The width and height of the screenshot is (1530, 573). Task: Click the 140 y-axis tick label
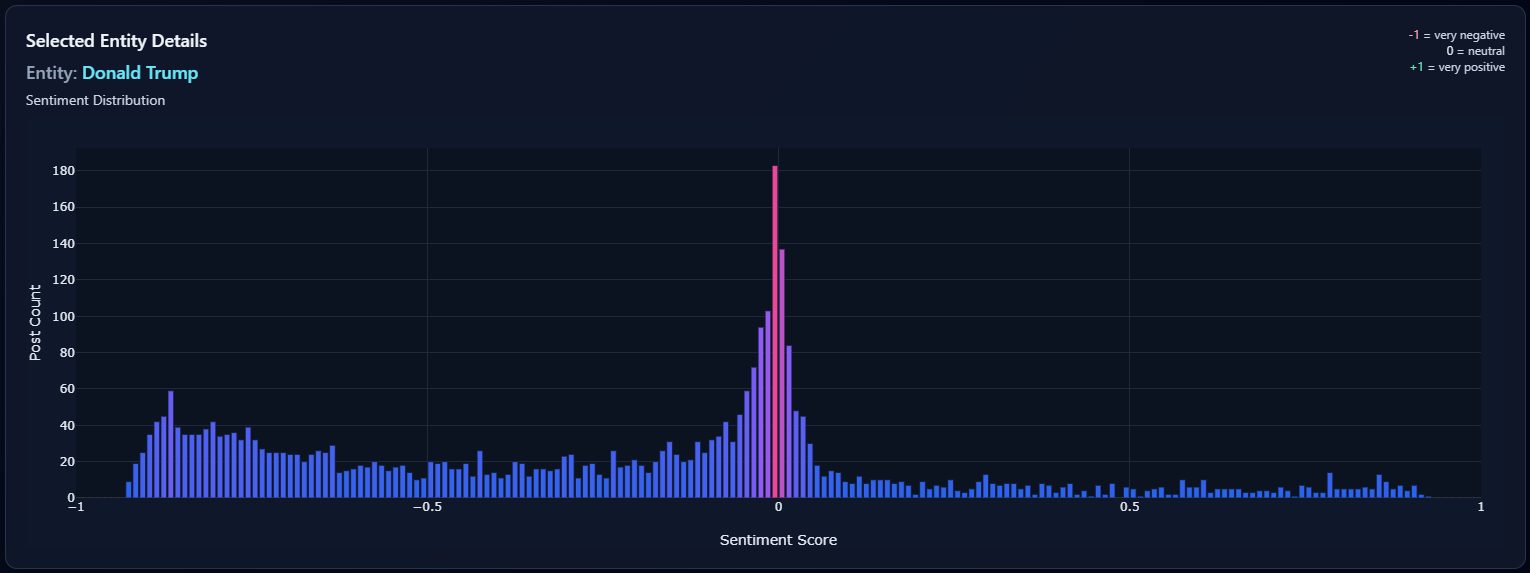coord(63,244)
